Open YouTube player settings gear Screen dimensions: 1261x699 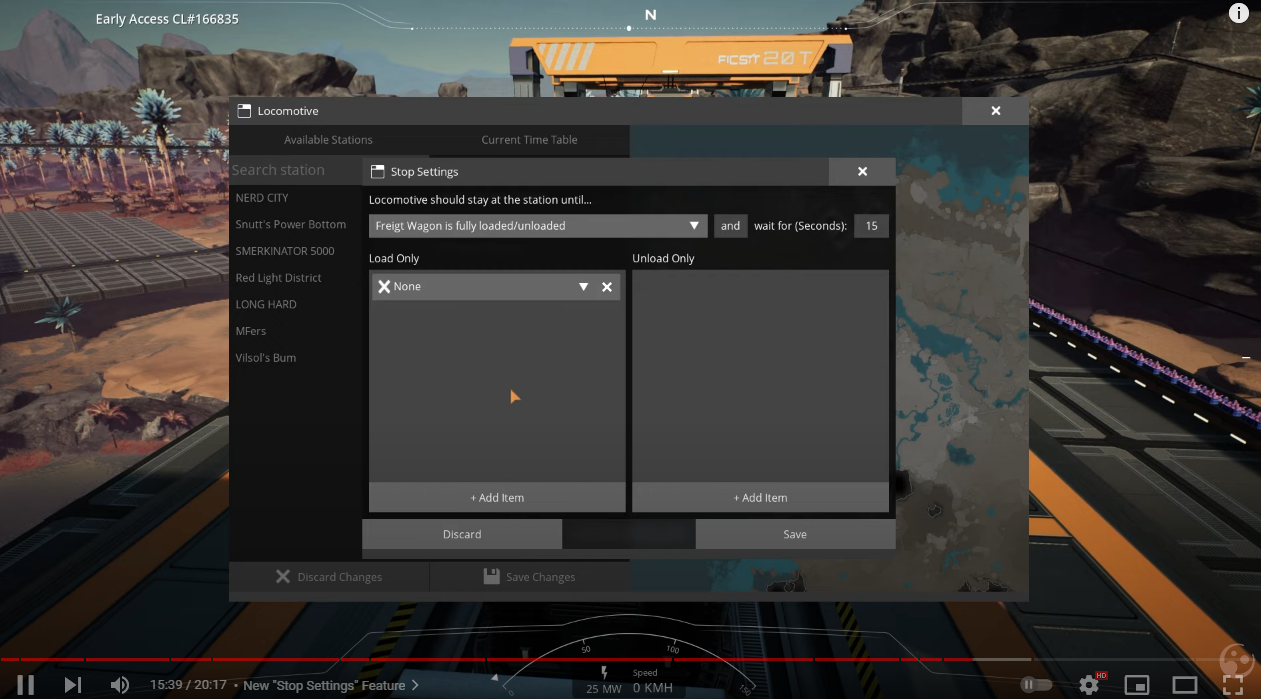1089,685
